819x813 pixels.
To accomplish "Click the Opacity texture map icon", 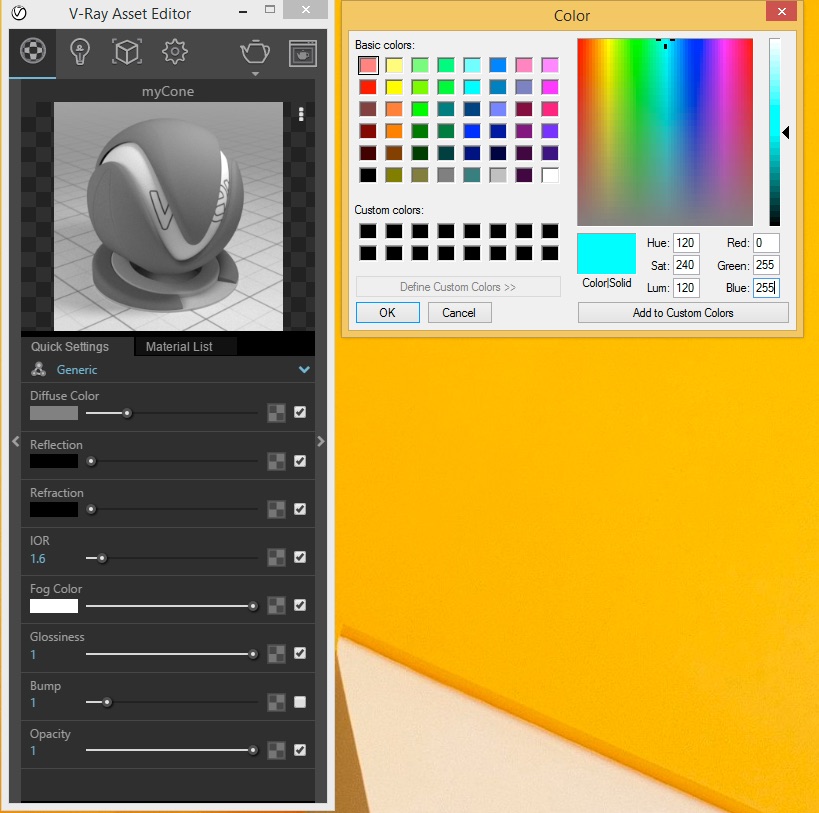I will pyautogui.click(x=276, y=750).
